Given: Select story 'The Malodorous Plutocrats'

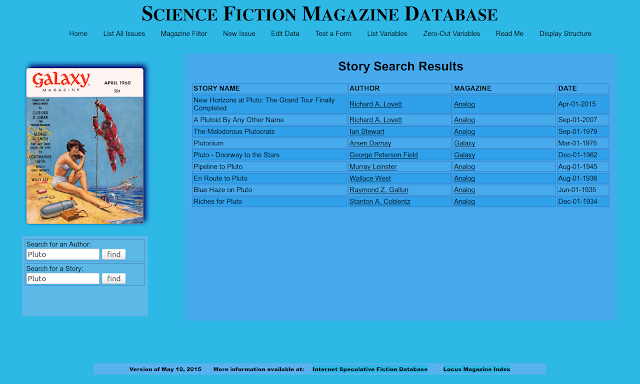Looking at the screenshot, I should (270, 131).
